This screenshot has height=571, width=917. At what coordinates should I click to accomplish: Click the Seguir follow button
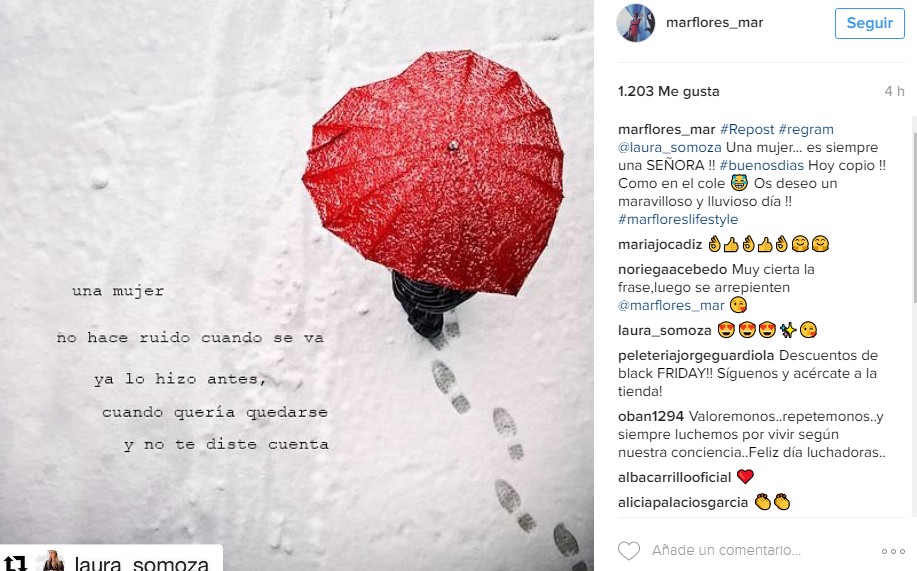869,23
